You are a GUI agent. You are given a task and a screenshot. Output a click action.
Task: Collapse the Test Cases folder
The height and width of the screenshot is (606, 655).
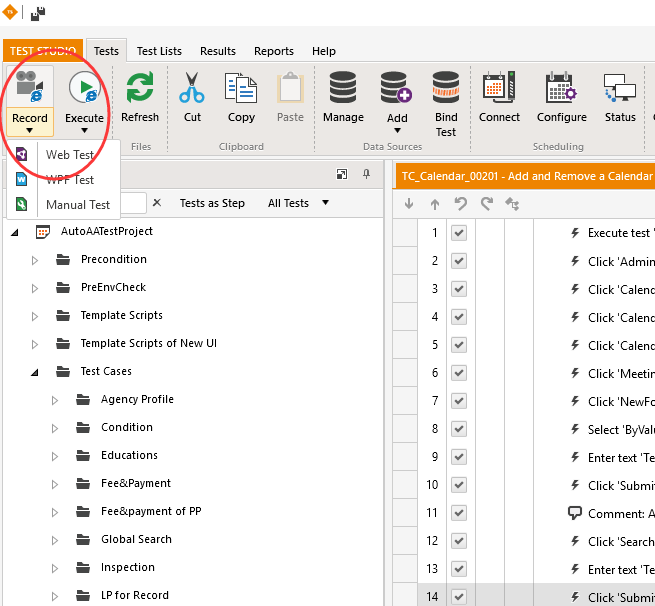tap(35, 372)
